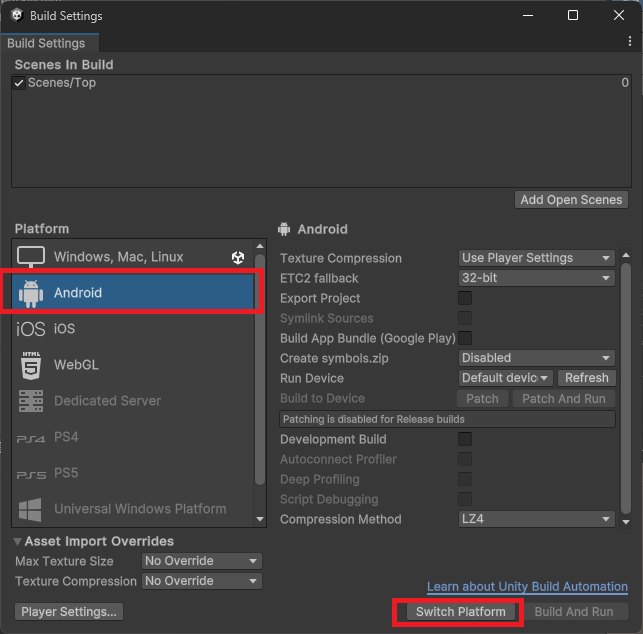
Task: Toggle the Script Debugging checkbox
Action: point(465,499)
